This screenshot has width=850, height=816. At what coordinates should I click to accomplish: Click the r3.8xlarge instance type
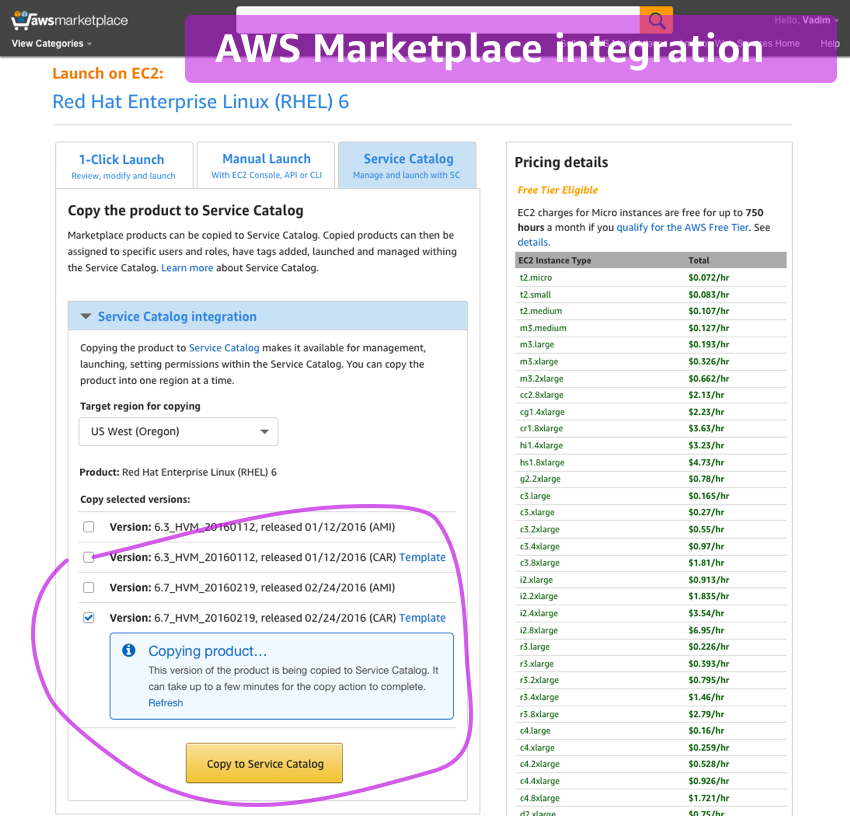pyautogui.click(x=539, y=714)
